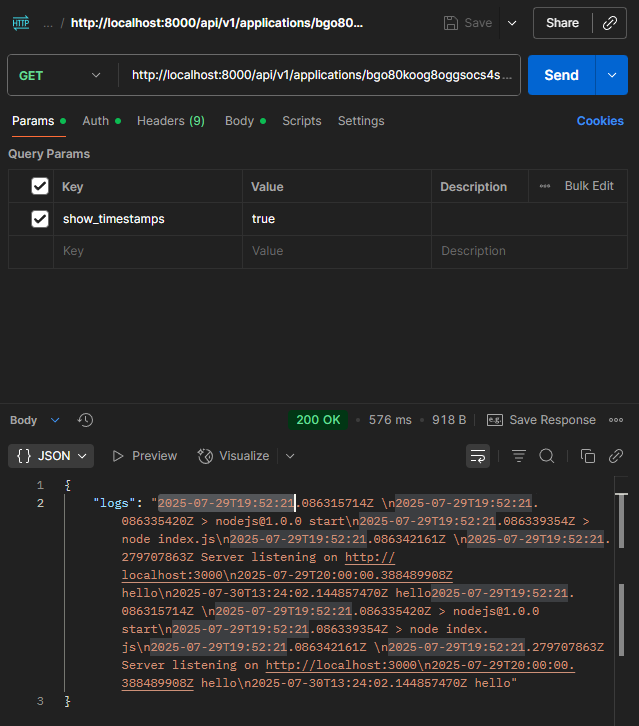Click the Preview play icon
Viewport: 639px width, 726px height.
tap(118, 456)
